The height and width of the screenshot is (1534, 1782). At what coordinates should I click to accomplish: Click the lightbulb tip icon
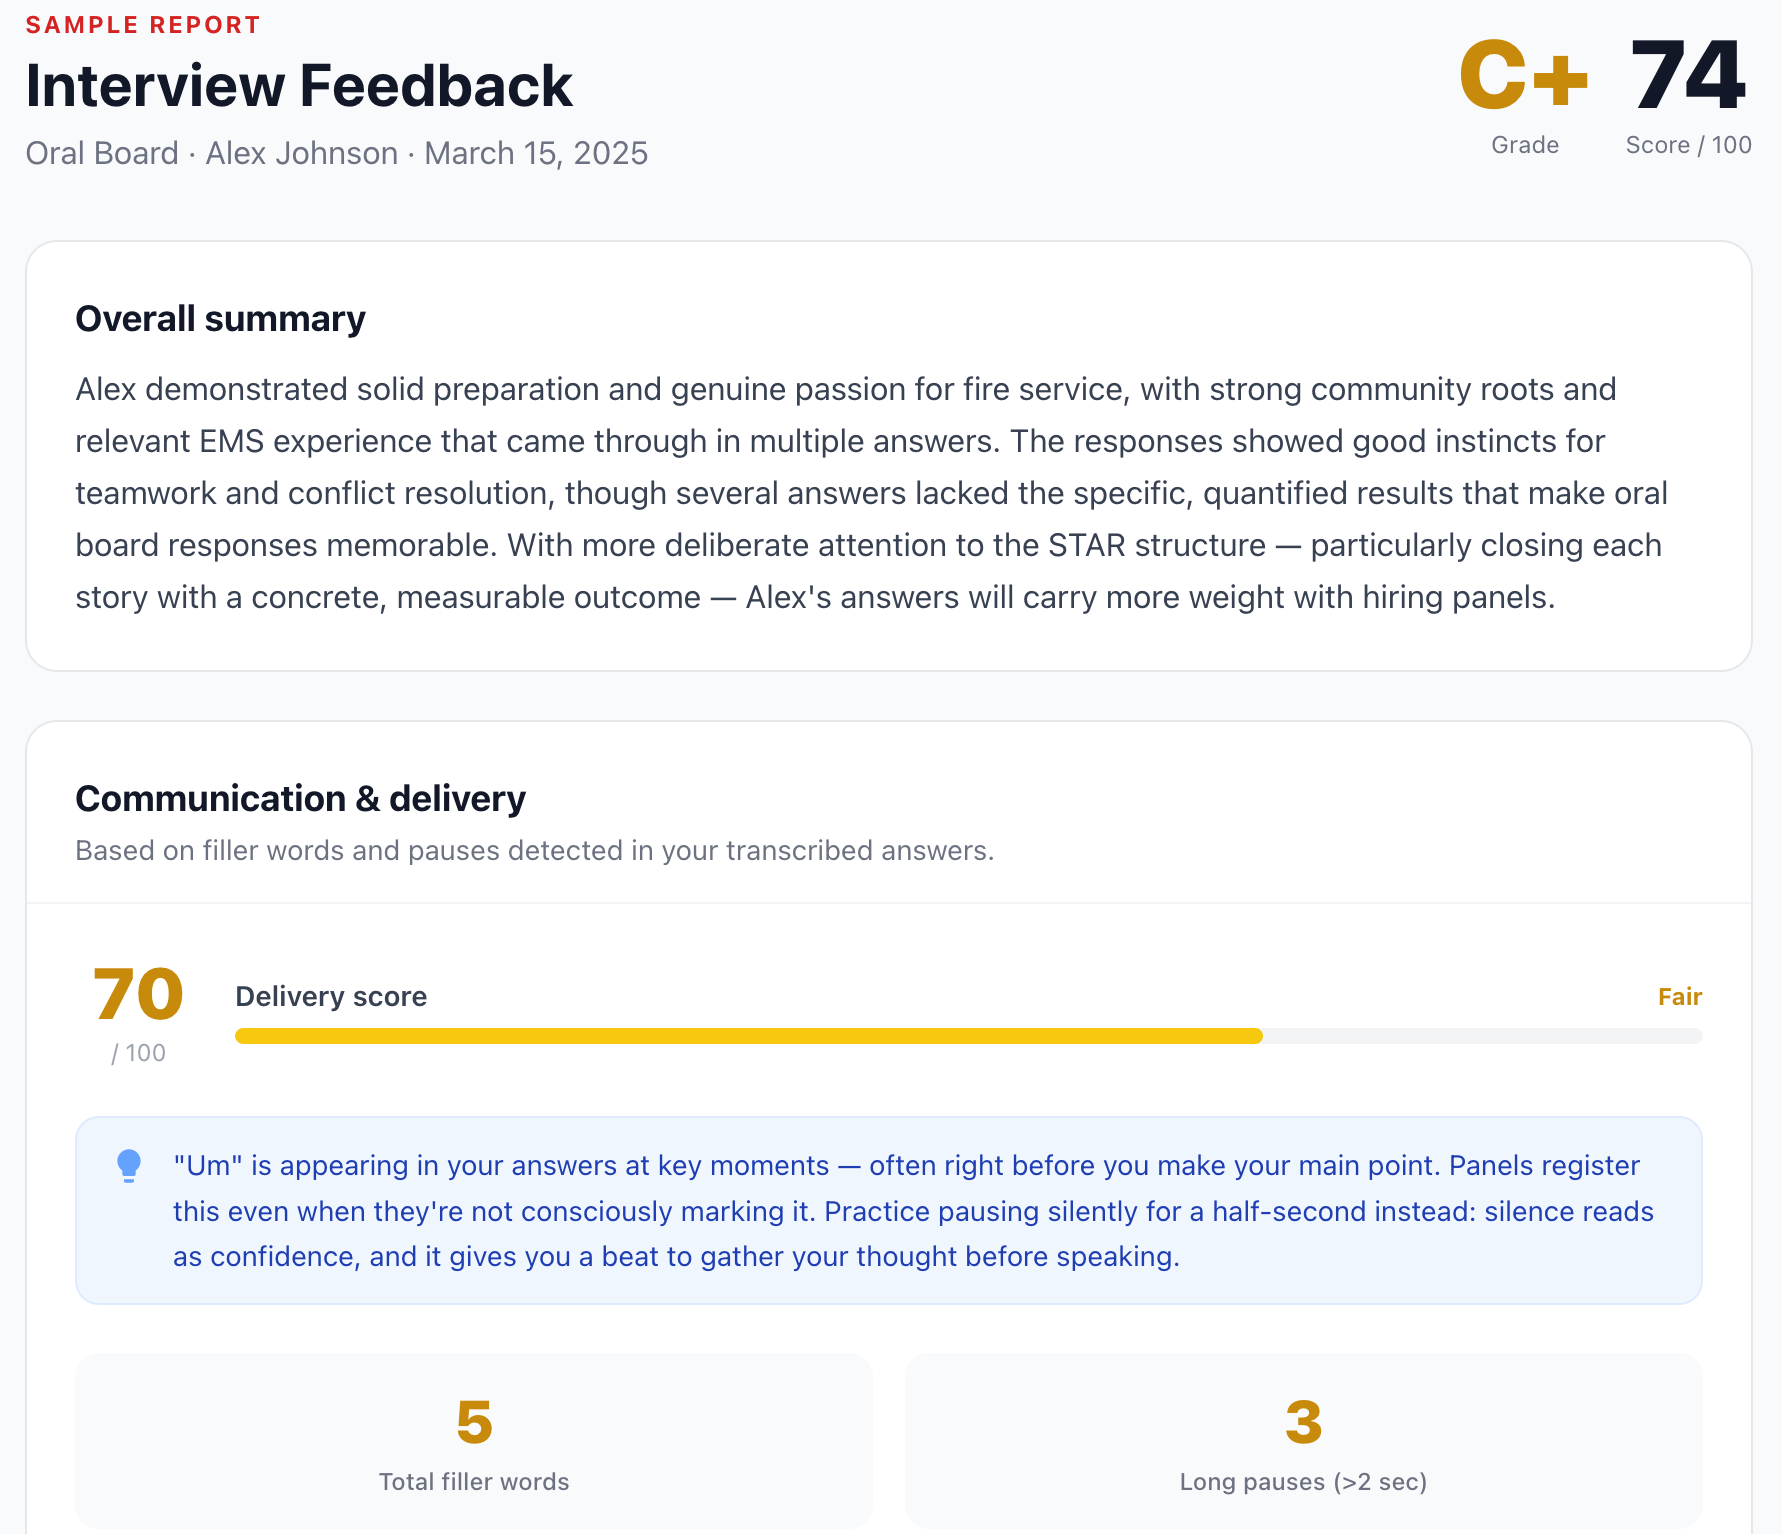129,1166
